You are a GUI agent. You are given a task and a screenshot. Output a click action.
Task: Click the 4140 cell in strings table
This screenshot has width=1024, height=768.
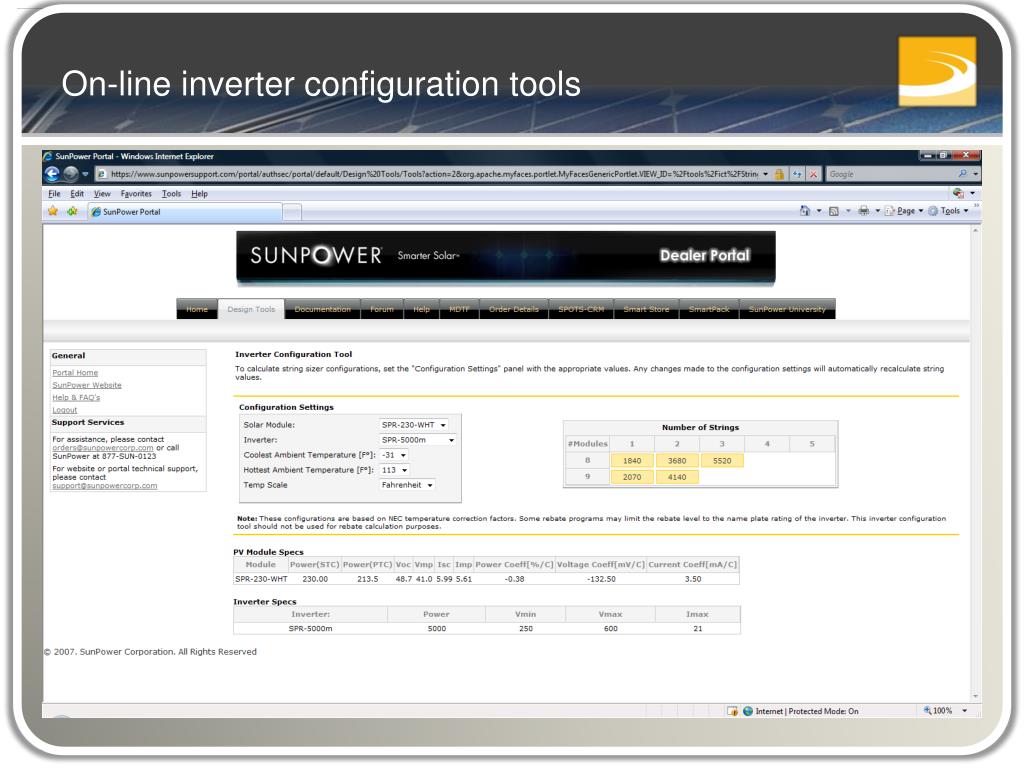(x=677, y=477)
